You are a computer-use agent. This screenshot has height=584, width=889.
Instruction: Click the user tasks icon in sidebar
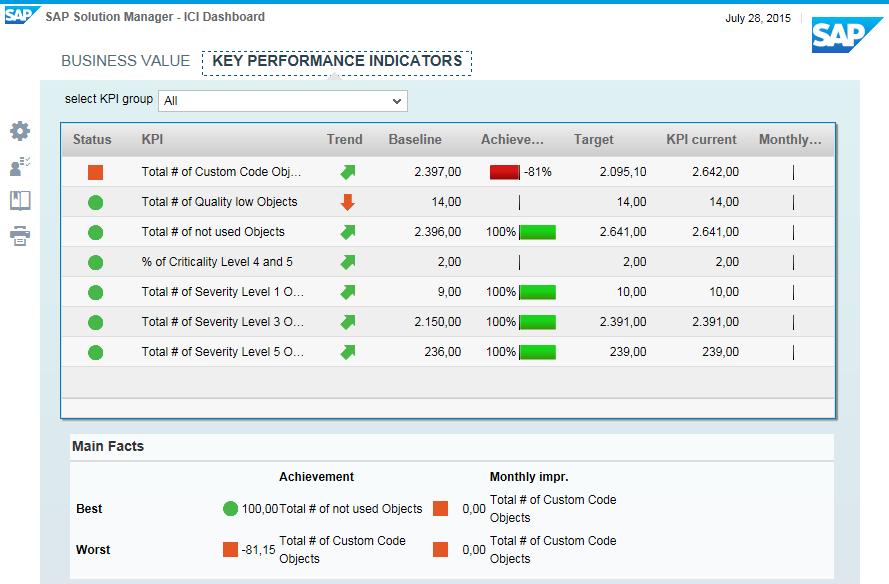20,166
